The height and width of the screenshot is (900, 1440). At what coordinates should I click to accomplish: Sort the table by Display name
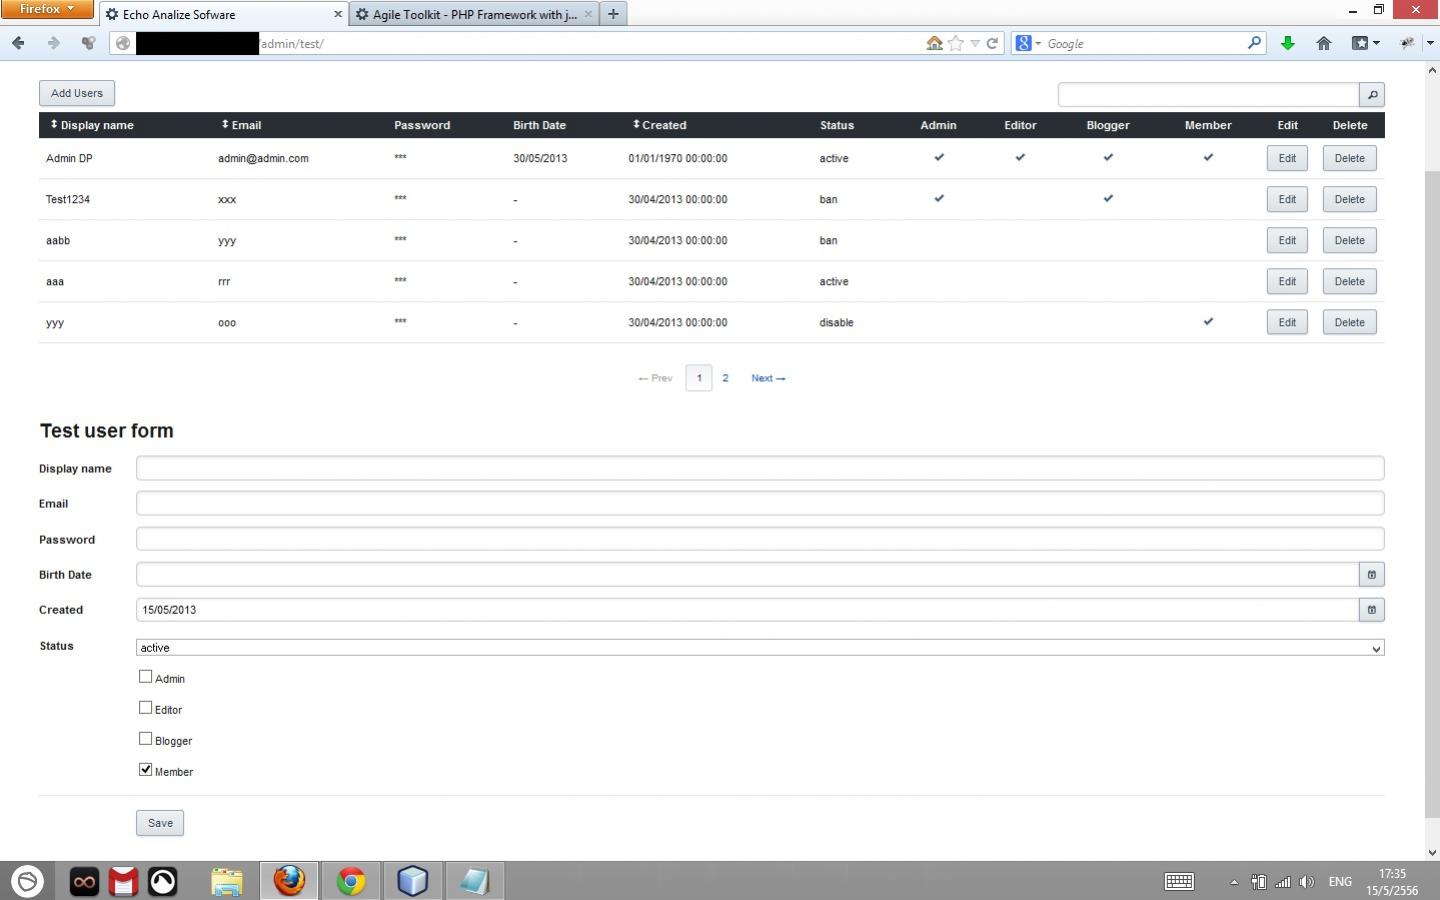click(92, 125)
